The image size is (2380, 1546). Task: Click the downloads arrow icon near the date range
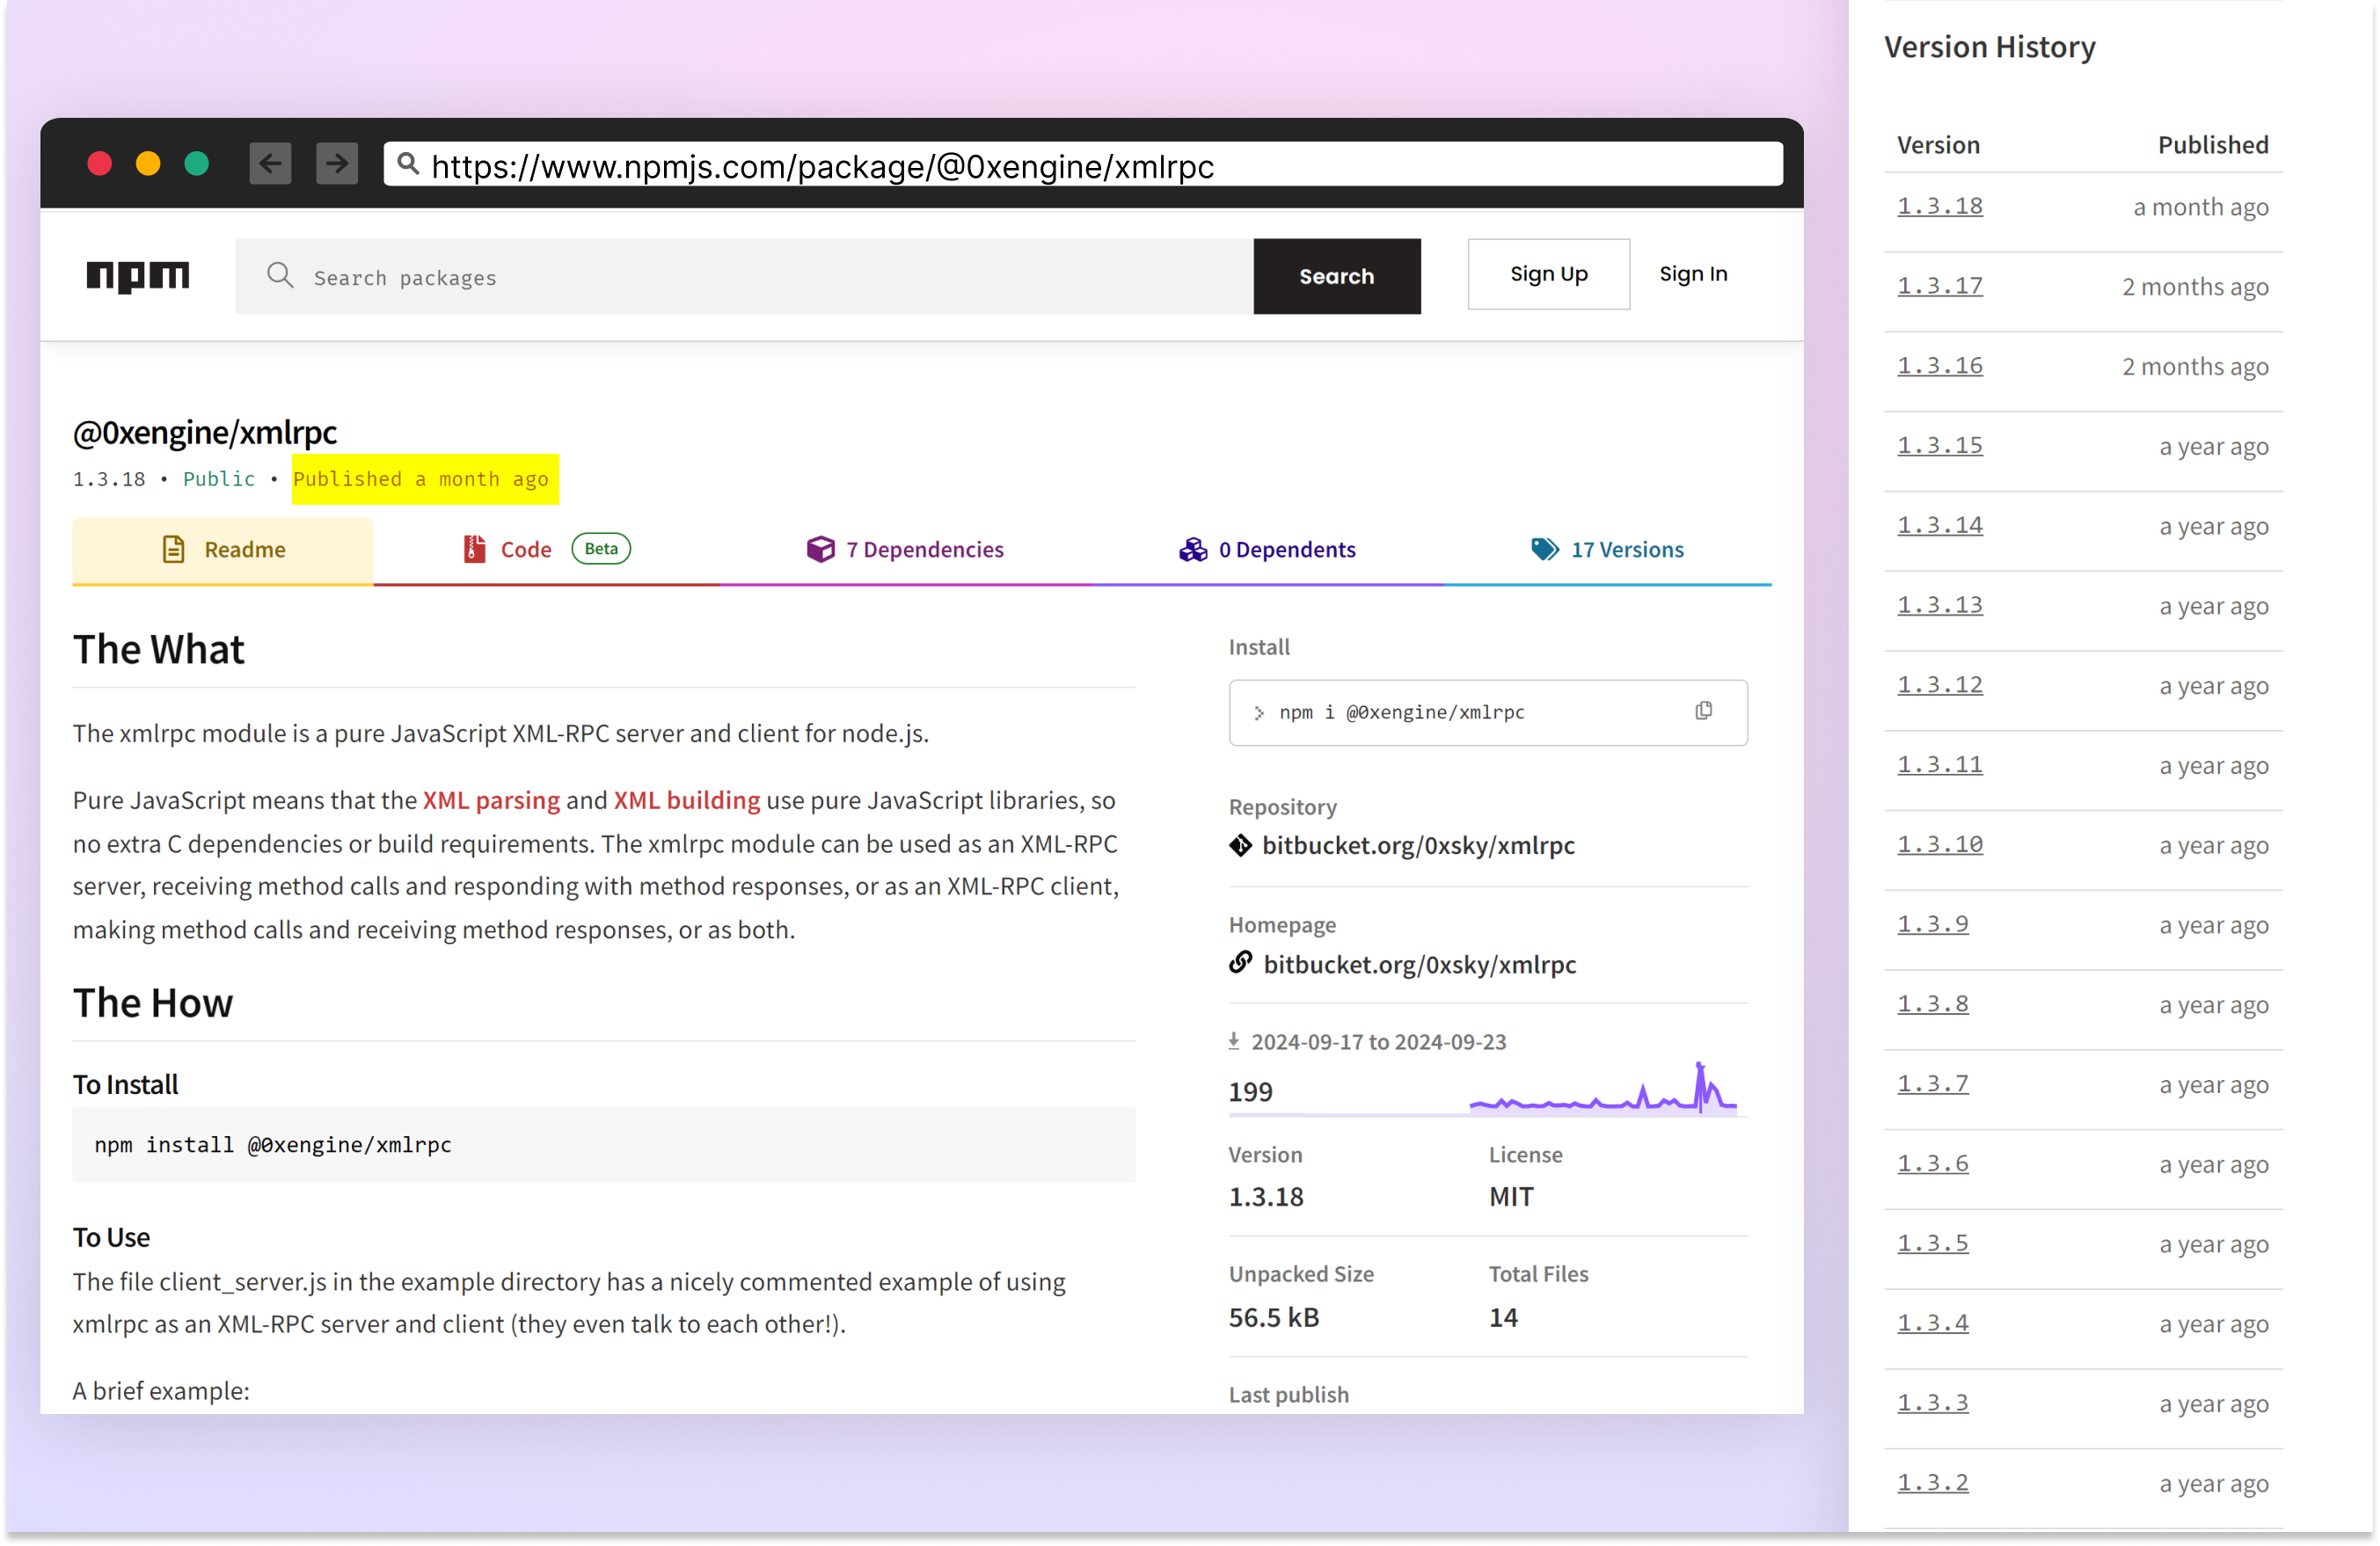click(x=1234, y=1040)
